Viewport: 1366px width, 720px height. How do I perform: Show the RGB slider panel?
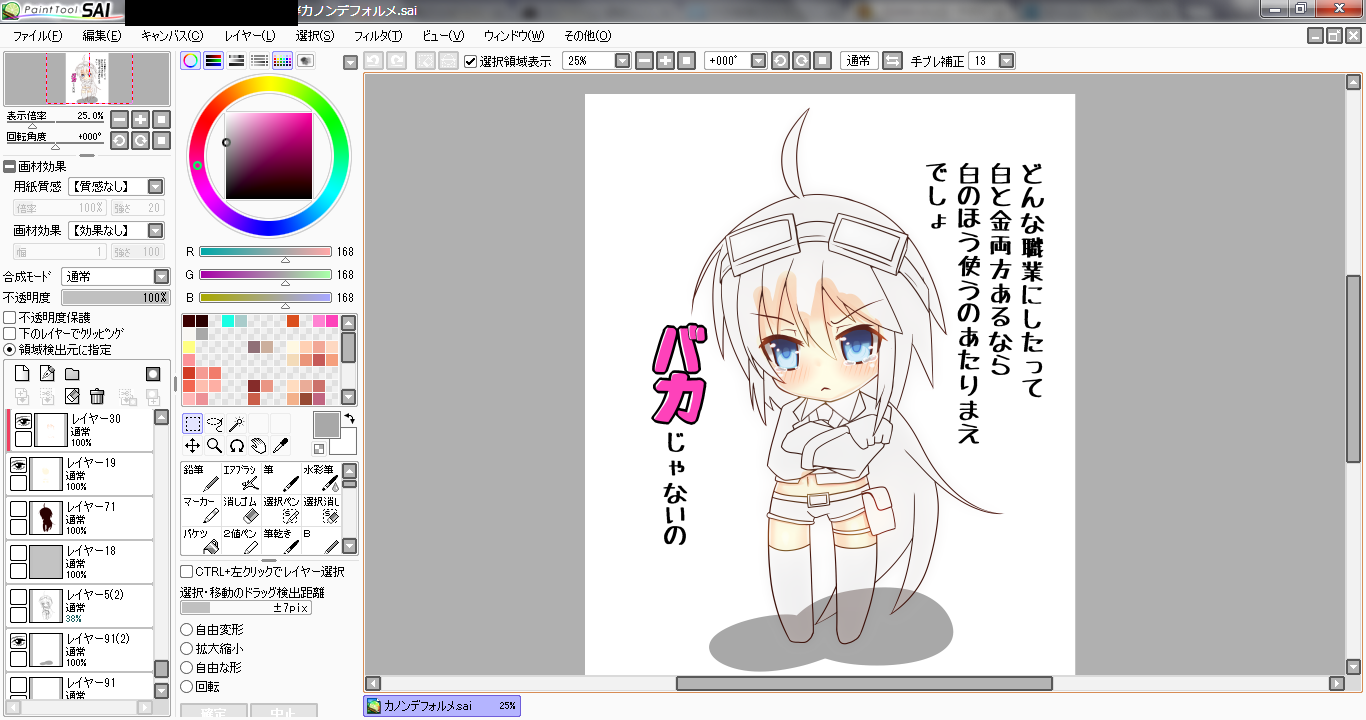[x=213, y=61]
